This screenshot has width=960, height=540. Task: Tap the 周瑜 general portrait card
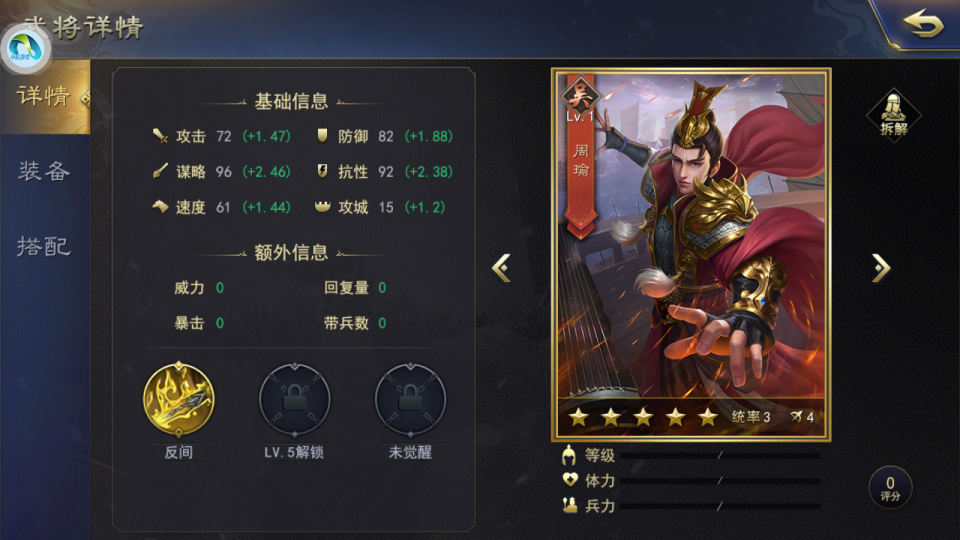(691, 254)
